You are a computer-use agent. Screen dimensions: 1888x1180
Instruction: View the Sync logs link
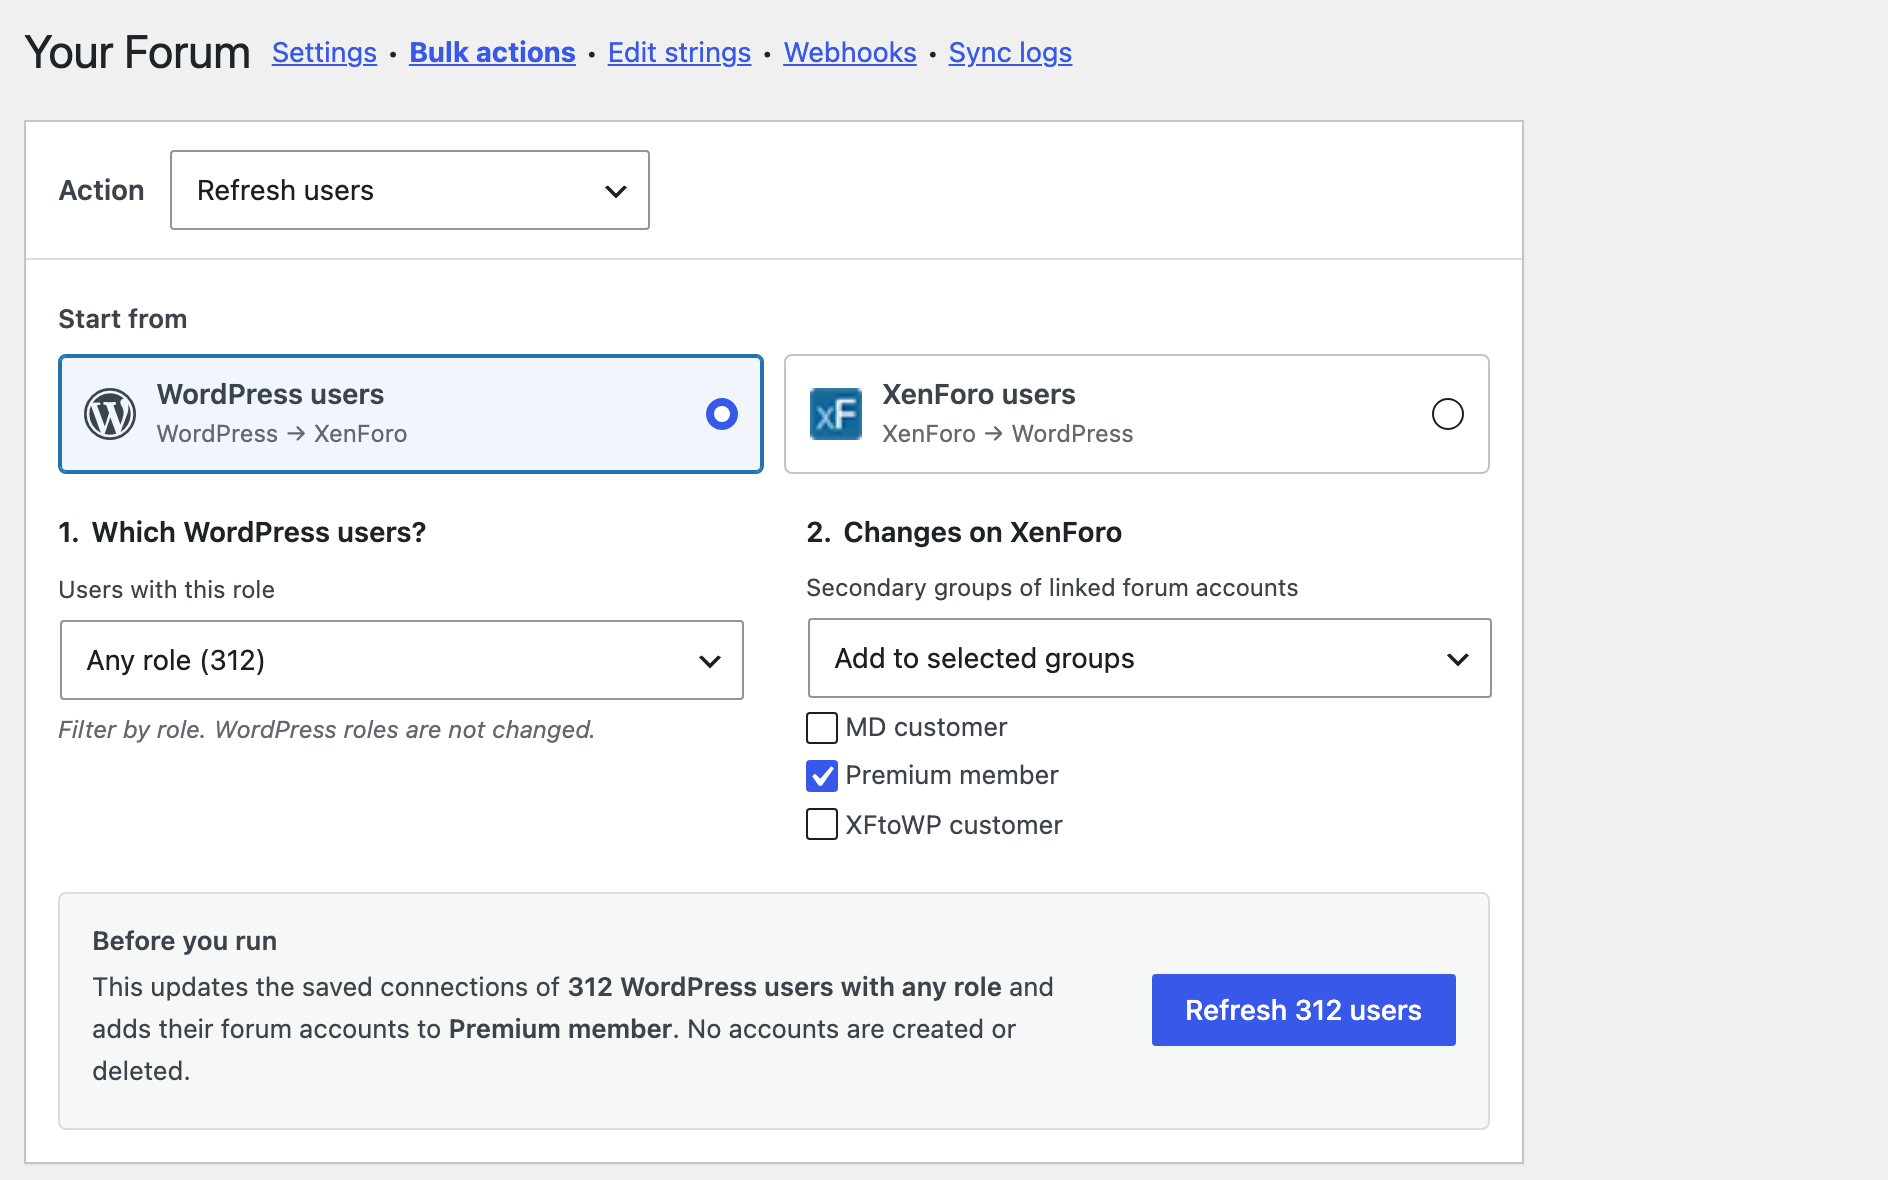pos(1010,52)
